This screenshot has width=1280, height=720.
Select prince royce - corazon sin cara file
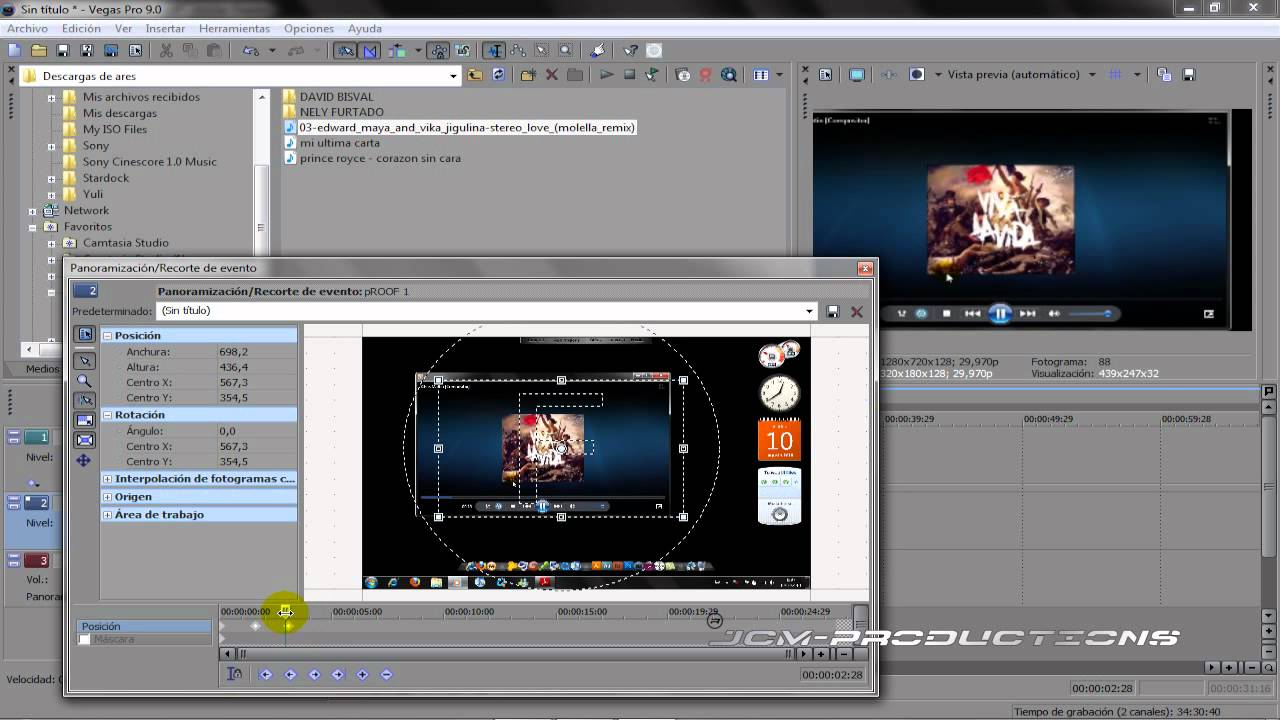click(x=380, y=158)
